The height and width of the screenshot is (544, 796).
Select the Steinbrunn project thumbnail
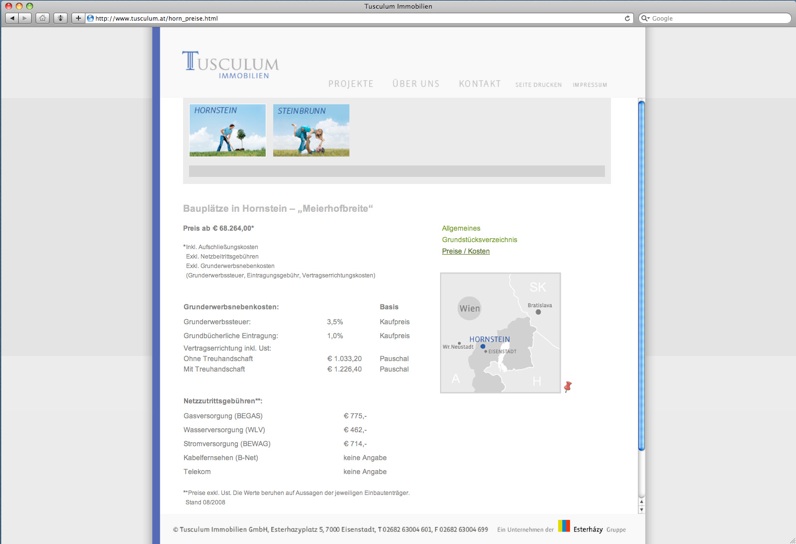pyautogui.click(x=311, y=130)
